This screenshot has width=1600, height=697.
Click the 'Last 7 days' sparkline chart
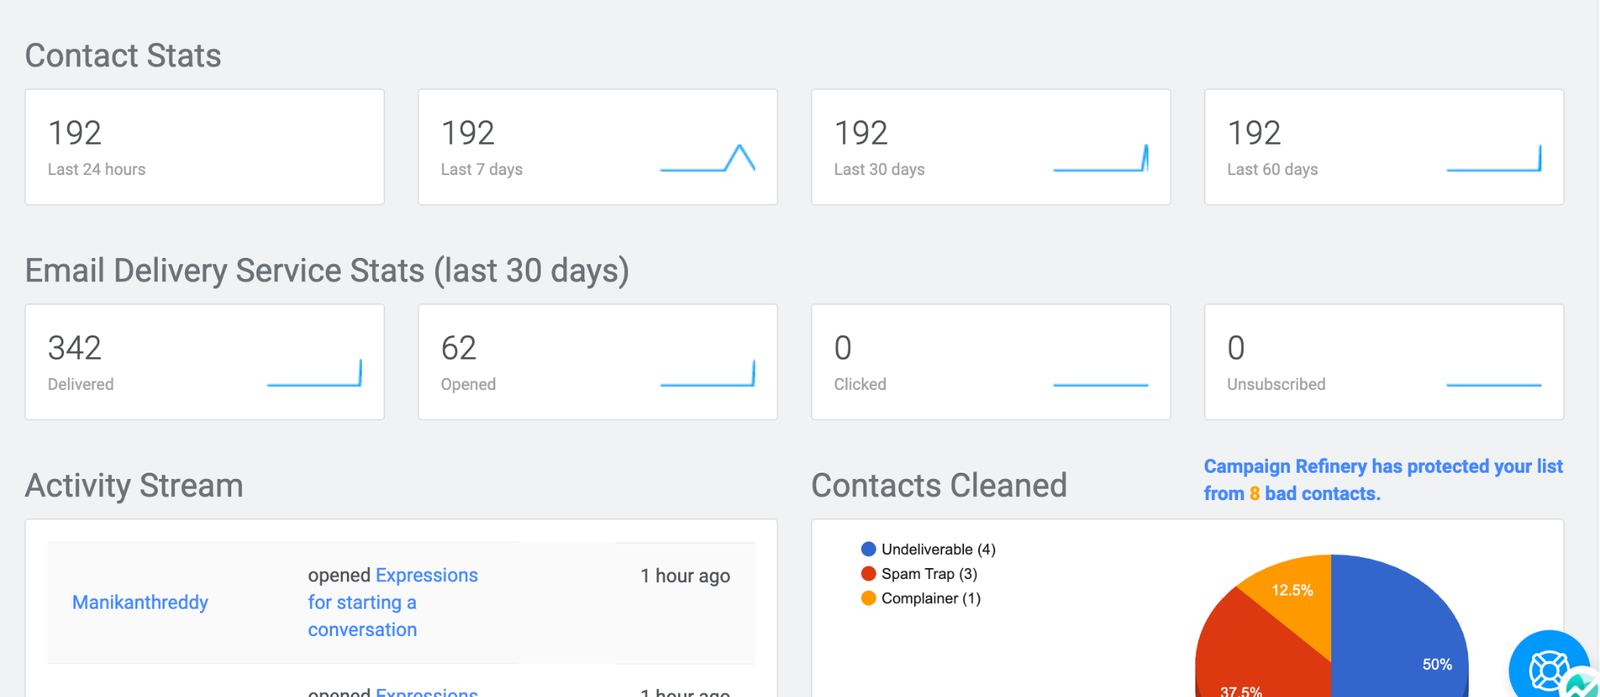707,158
